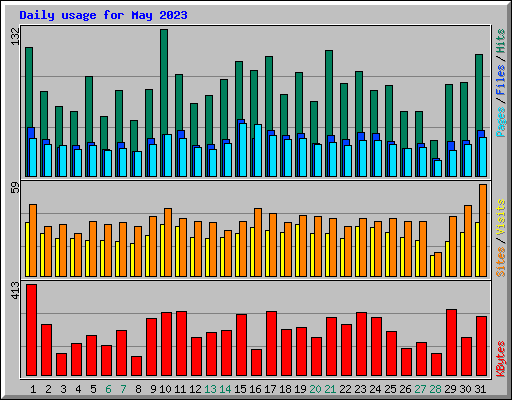512x400 pixels.
Task: Click day label "5" on the x-axis
Action: tap(93, 389)
